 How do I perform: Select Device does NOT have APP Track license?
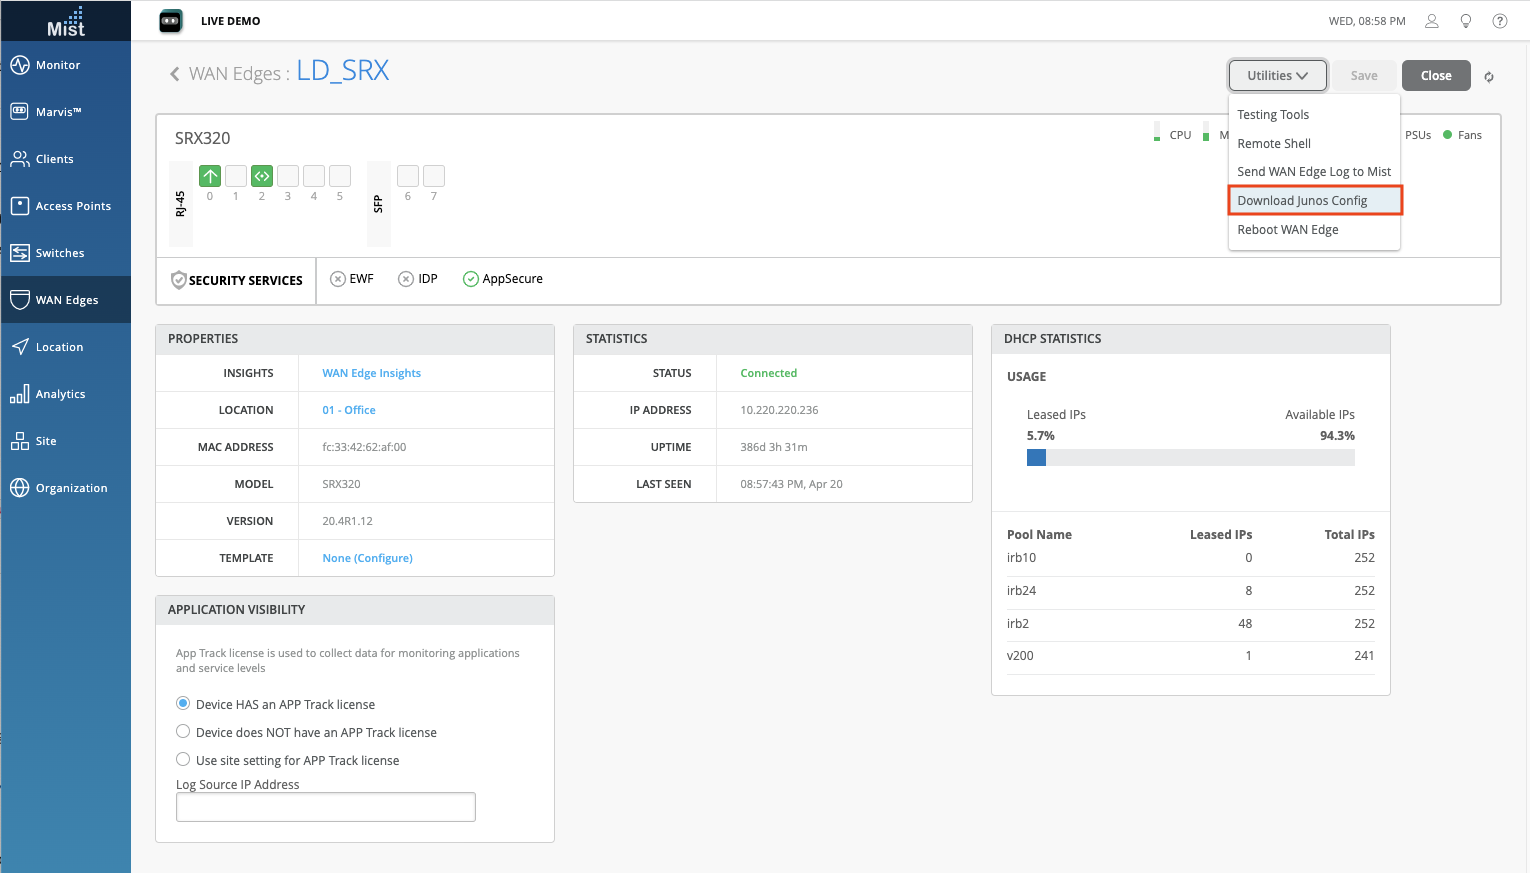pyautogui.click(x=183, y=732)
